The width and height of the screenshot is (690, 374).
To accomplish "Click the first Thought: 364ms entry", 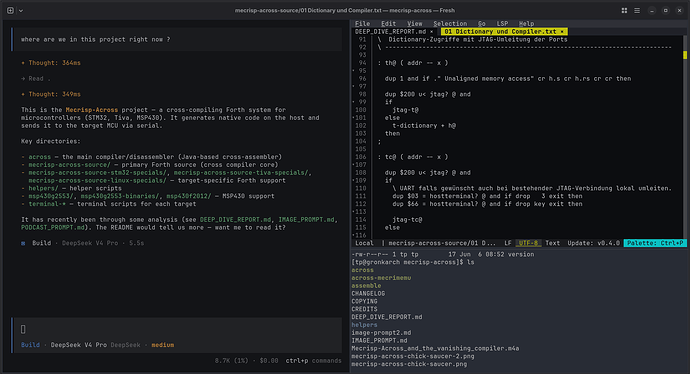I will coord(51,63).
